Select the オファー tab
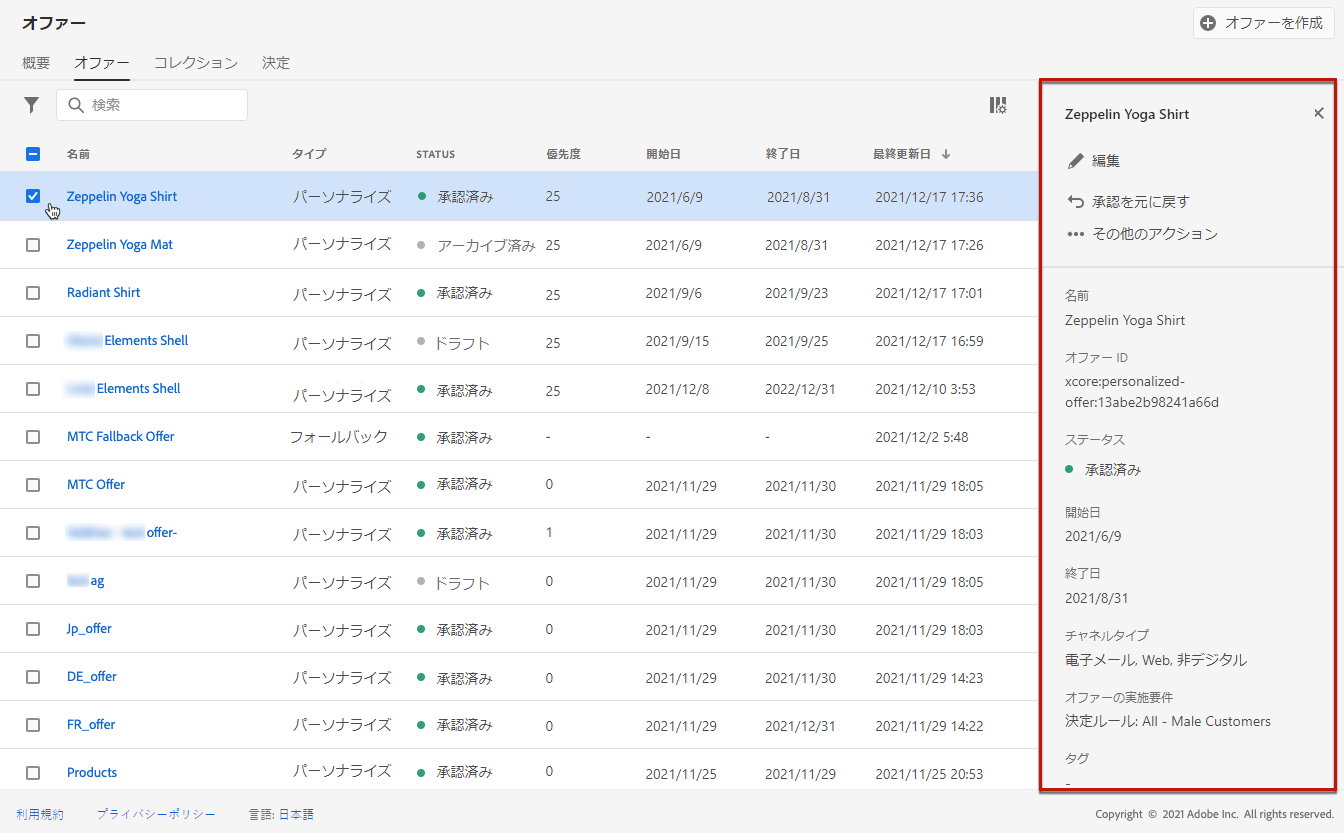 coord(102,63)
